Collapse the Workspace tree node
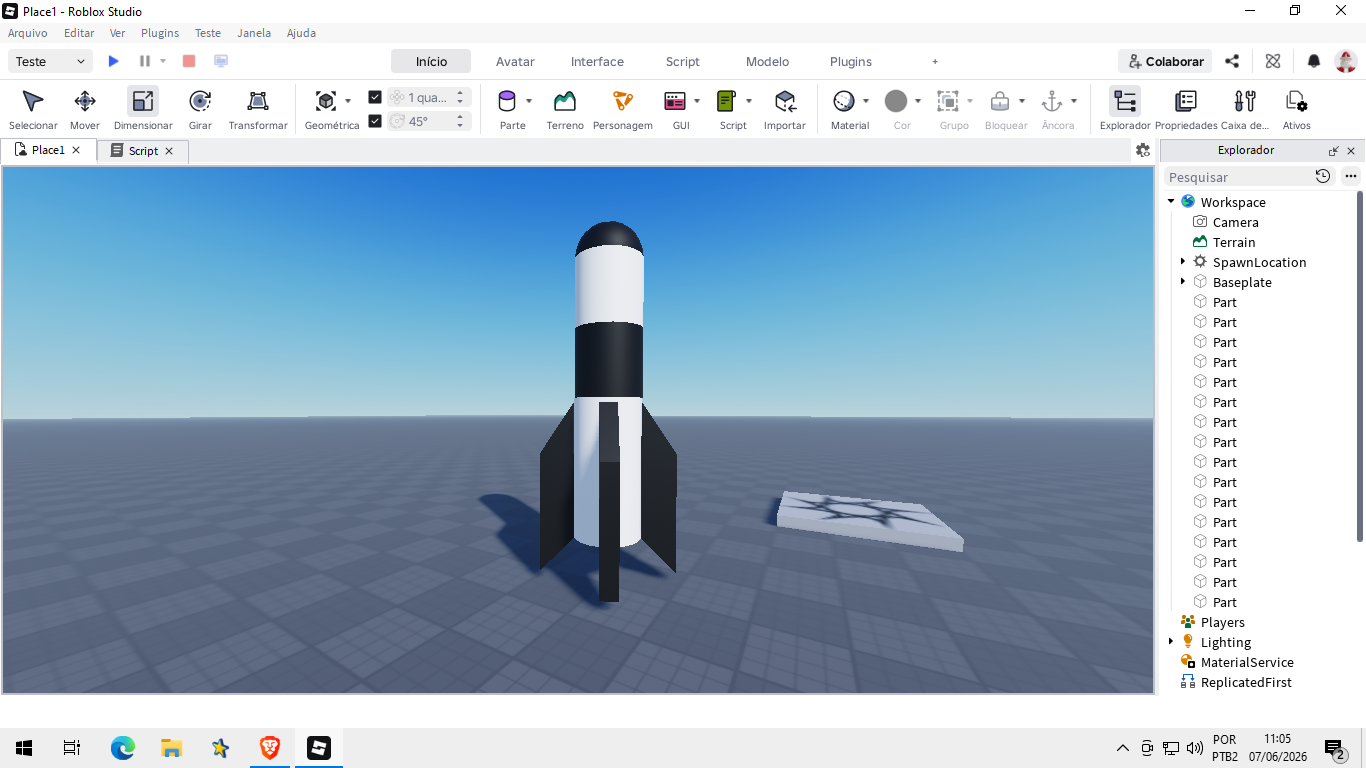 (x=1171, y=201)
